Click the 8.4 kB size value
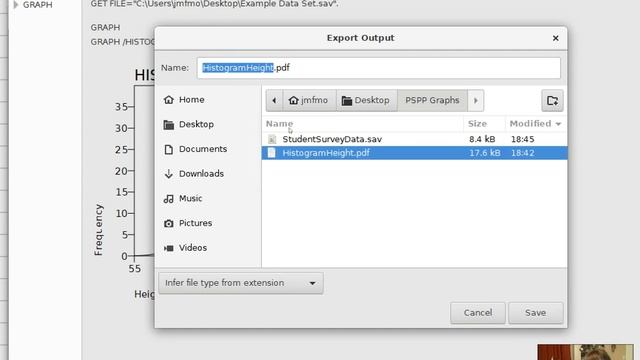640x360 pixels. coord(482,139)
